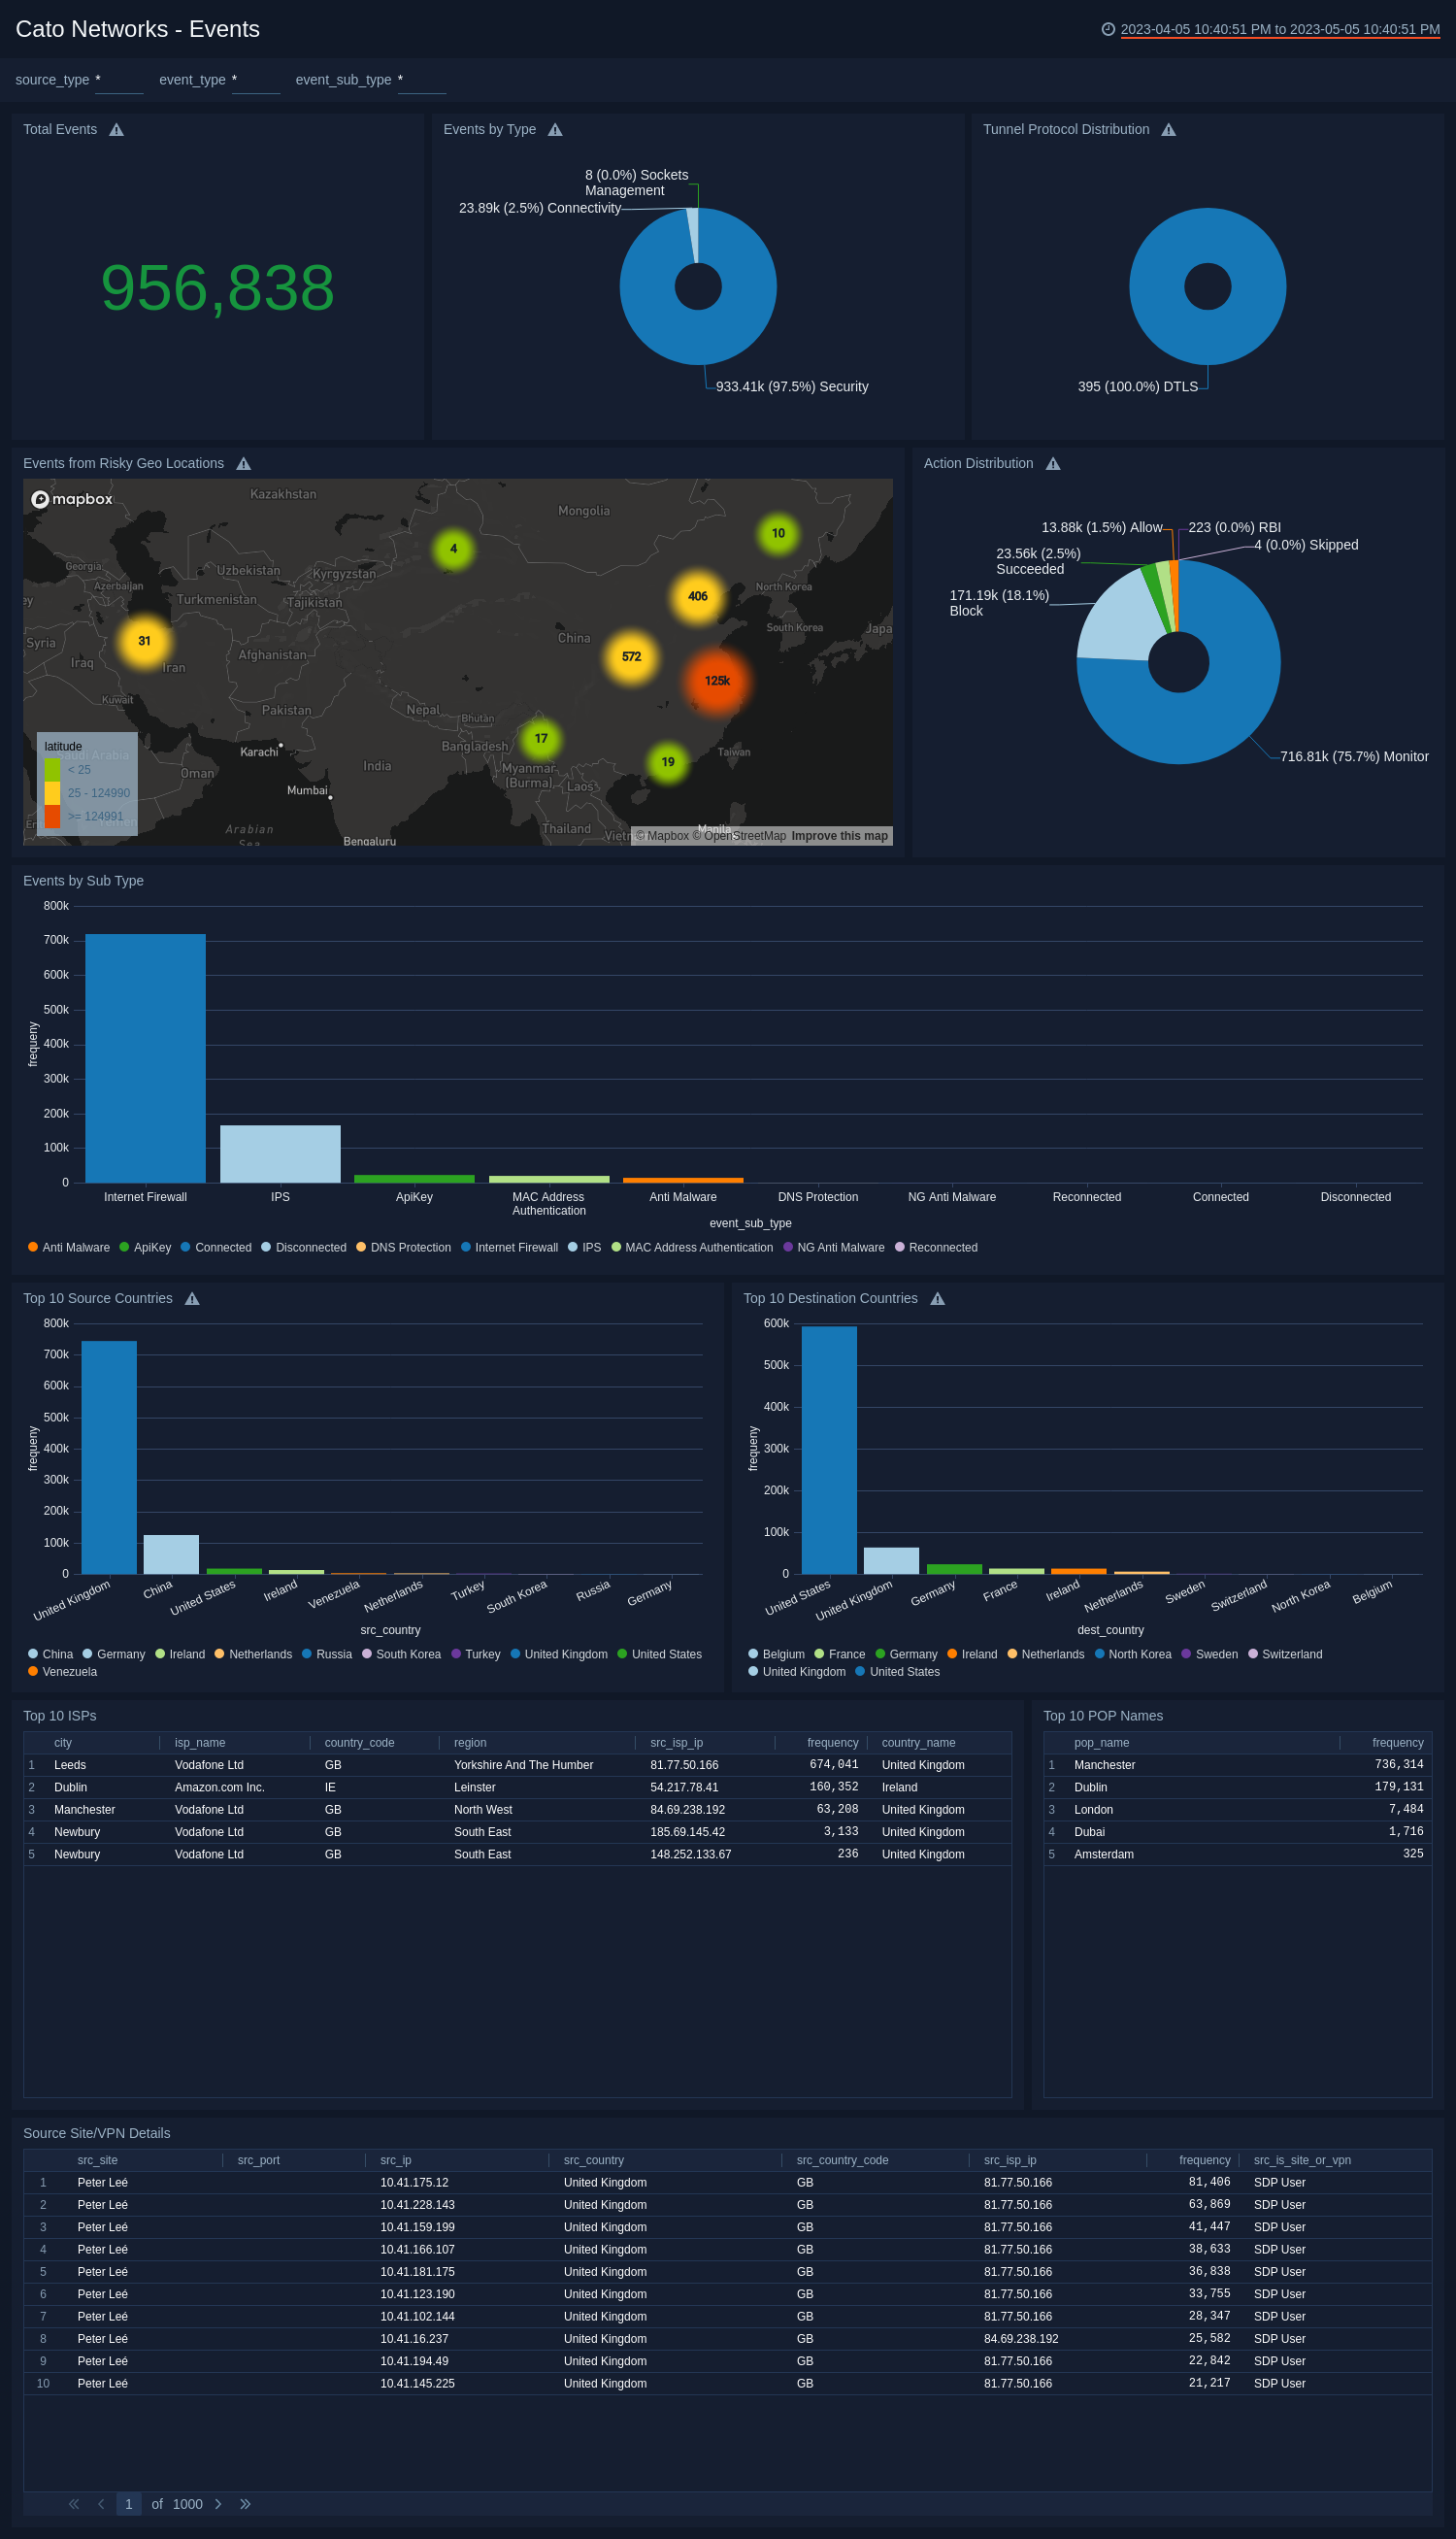Viewport: 1456px width, 2539px height.
Task: Click the OpenStreetMap attribution link
Action: [744, 836]
